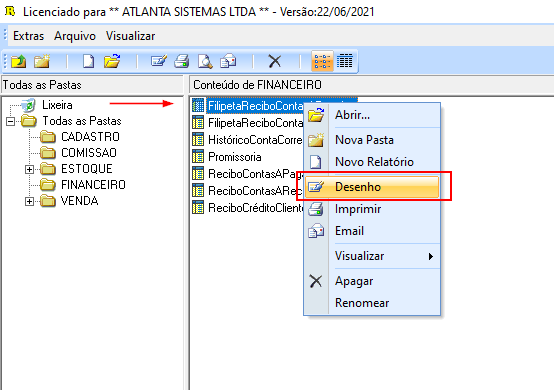Click the Imprimir printer icon in context menu

(316, 209)
